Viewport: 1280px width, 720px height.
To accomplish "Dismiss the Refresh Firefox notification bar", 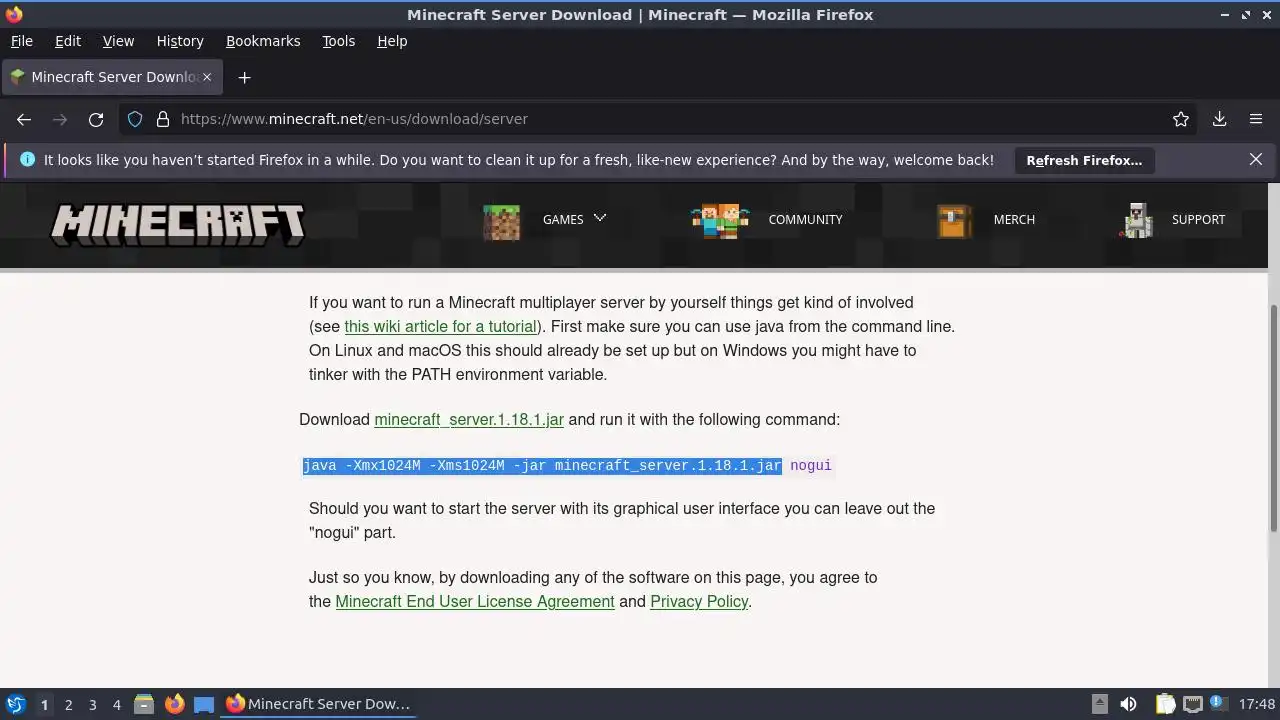I will tap(1256, 160).
